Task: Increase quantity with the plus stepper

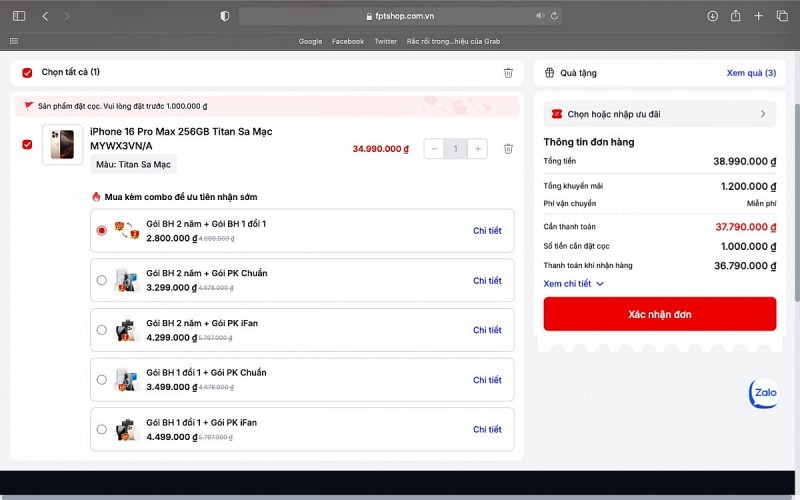Action: [x=479, y=149]
